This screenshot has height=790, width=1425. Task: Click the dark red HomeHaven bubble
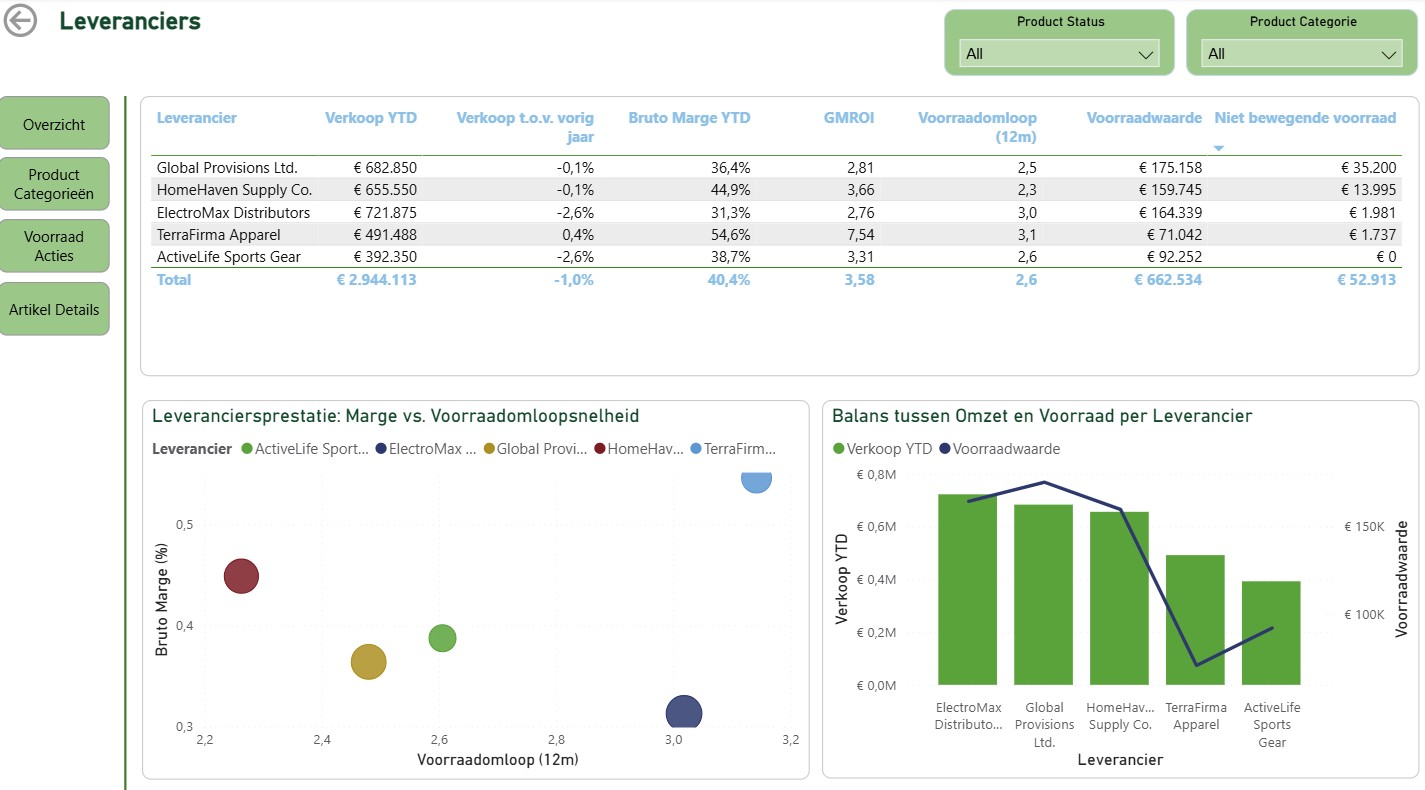click(x=240, y=575)
